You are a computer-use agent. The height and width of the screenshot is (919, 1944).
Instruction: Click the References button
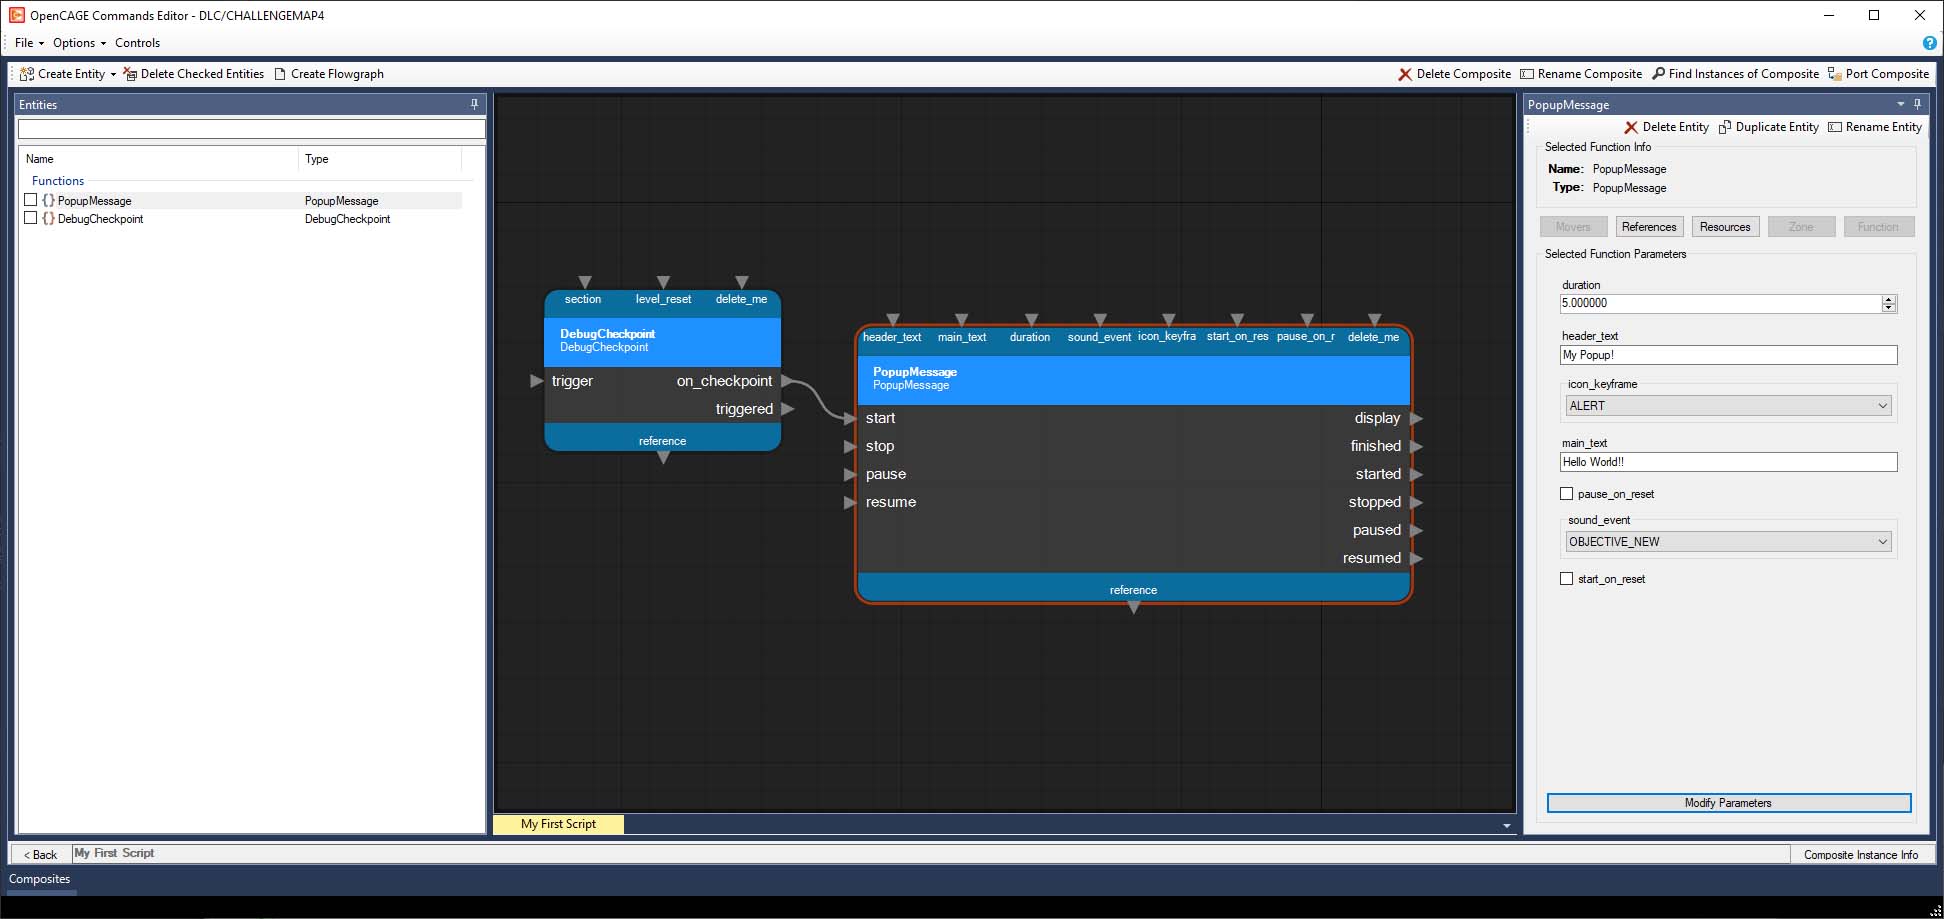pyautogui.click(x=1648, y=227)
